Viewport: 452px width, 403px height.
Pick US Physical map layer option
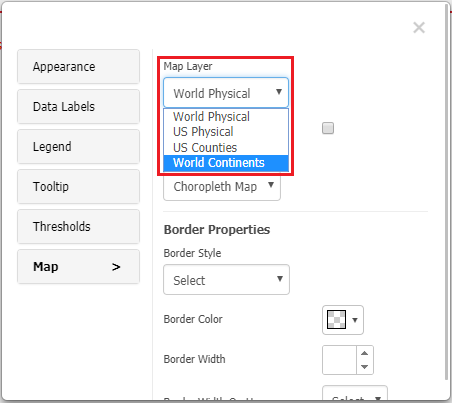pos(226,132)
